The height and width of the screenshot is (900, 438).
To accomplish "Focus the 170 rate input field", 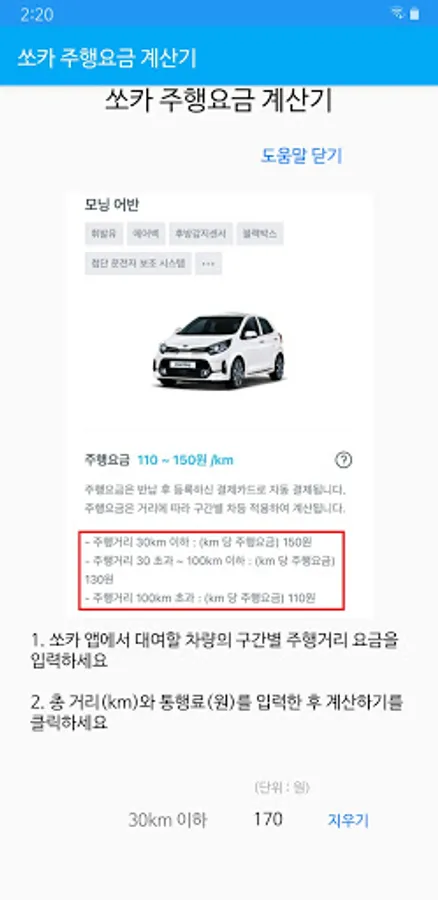I will coord(268,819).
